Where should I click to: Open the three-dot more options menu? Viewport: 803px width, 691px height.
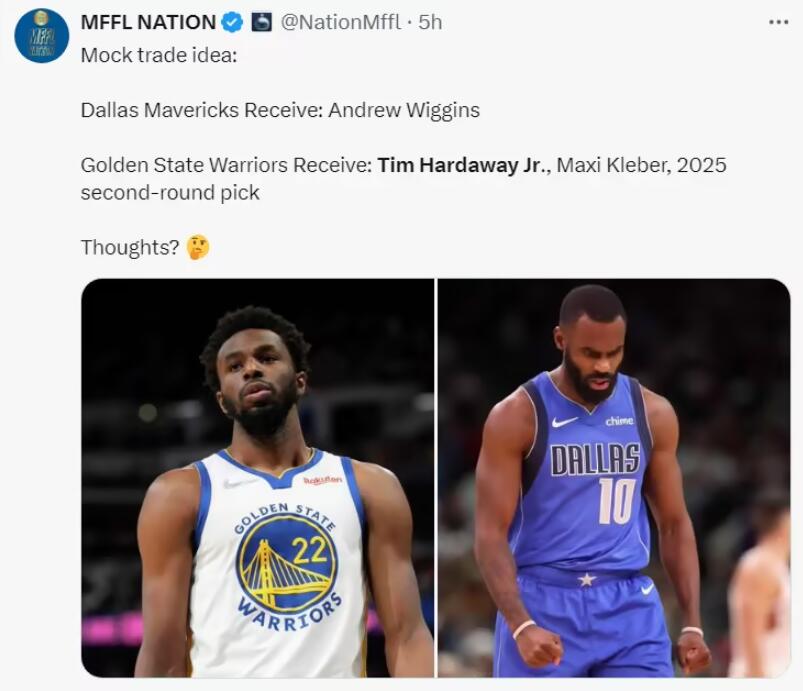(x=777, y=22)
